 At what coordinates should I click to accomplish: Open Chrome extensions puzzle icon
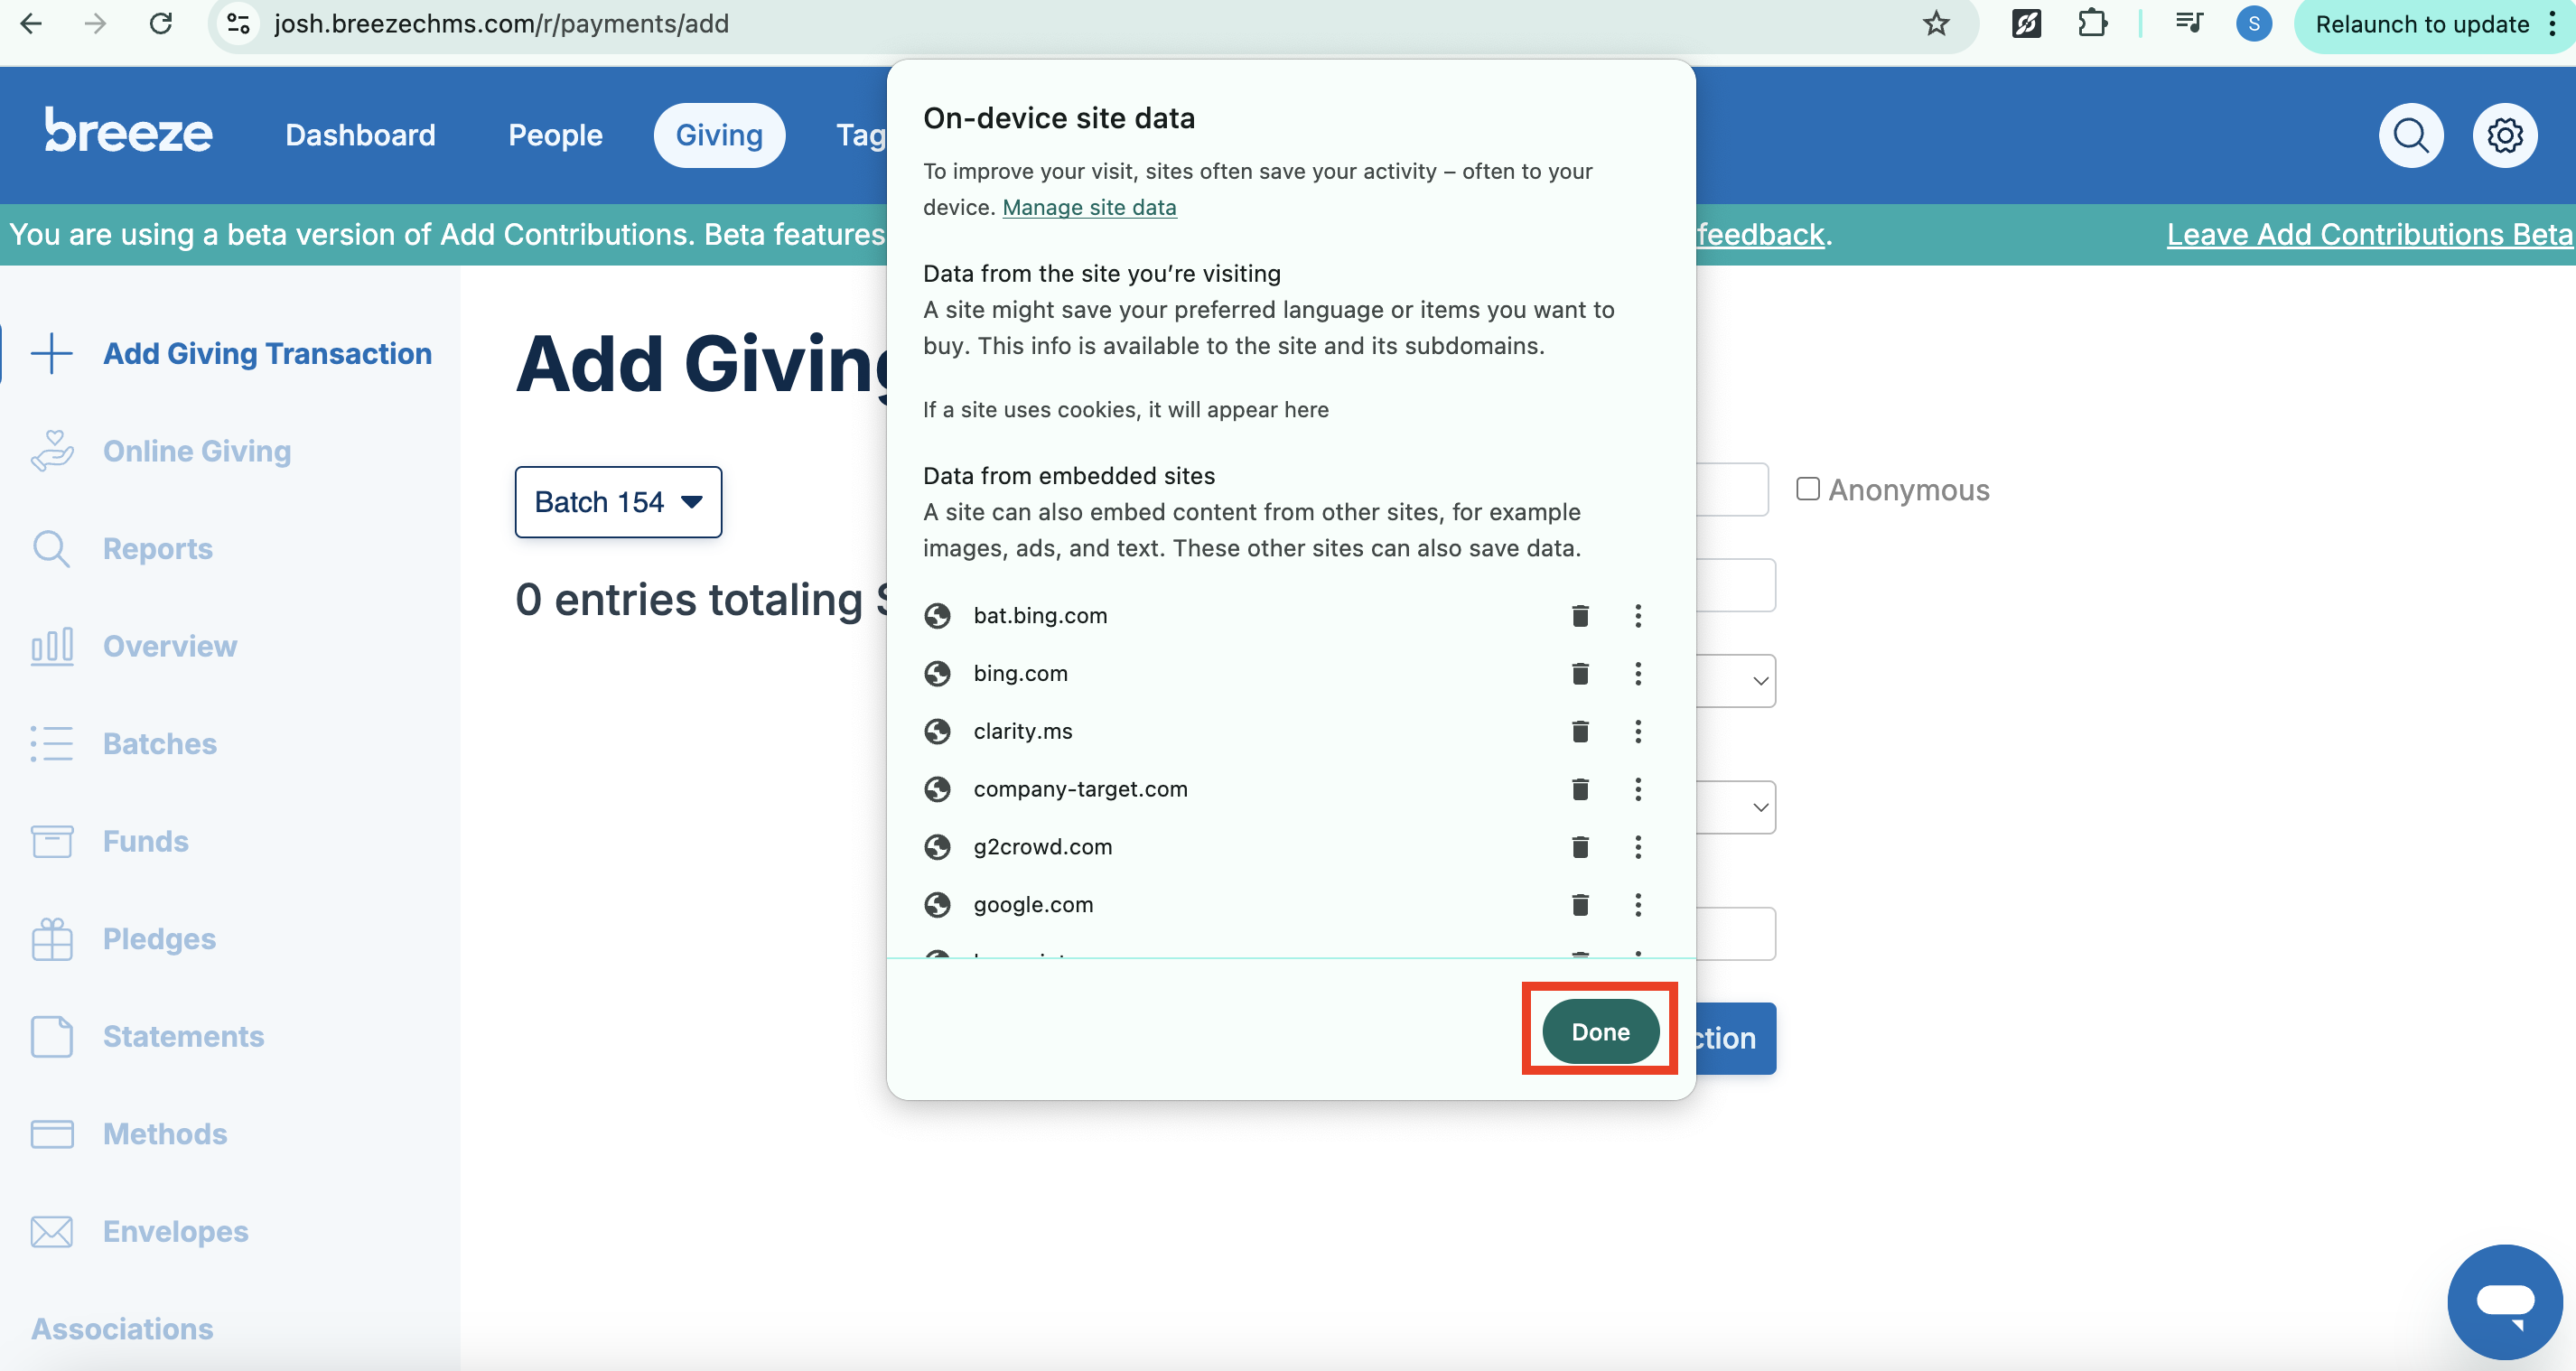coord(2092,24)
